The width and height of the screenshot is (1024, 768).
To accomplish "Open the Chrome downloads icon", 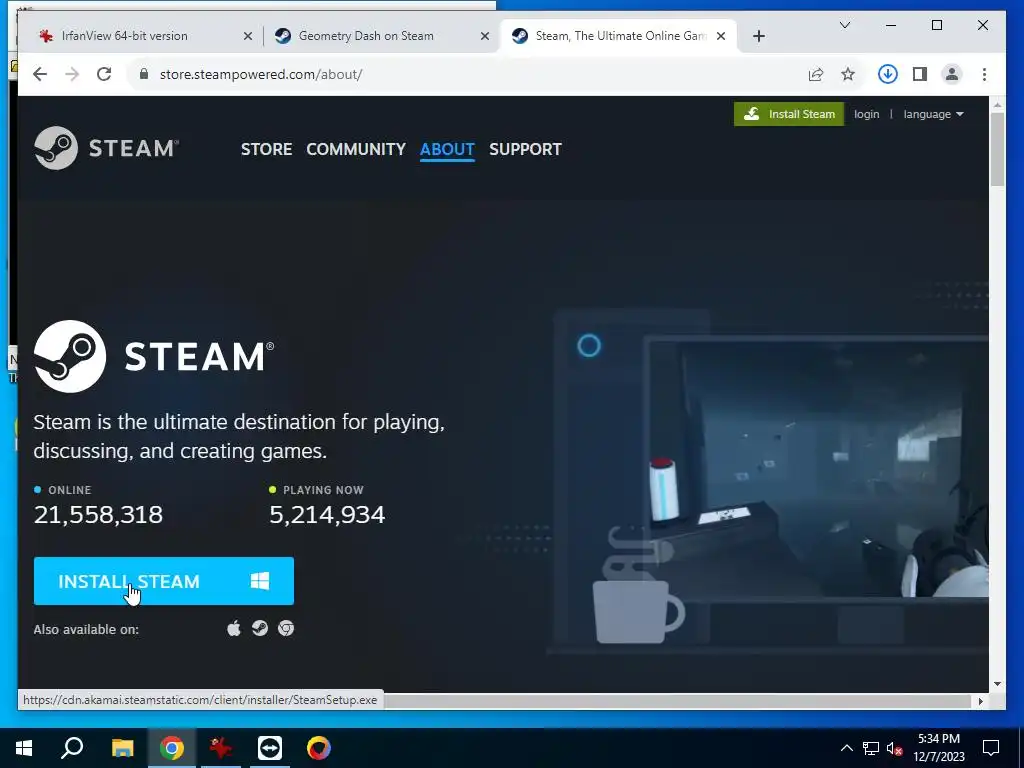I will point(888,74).
